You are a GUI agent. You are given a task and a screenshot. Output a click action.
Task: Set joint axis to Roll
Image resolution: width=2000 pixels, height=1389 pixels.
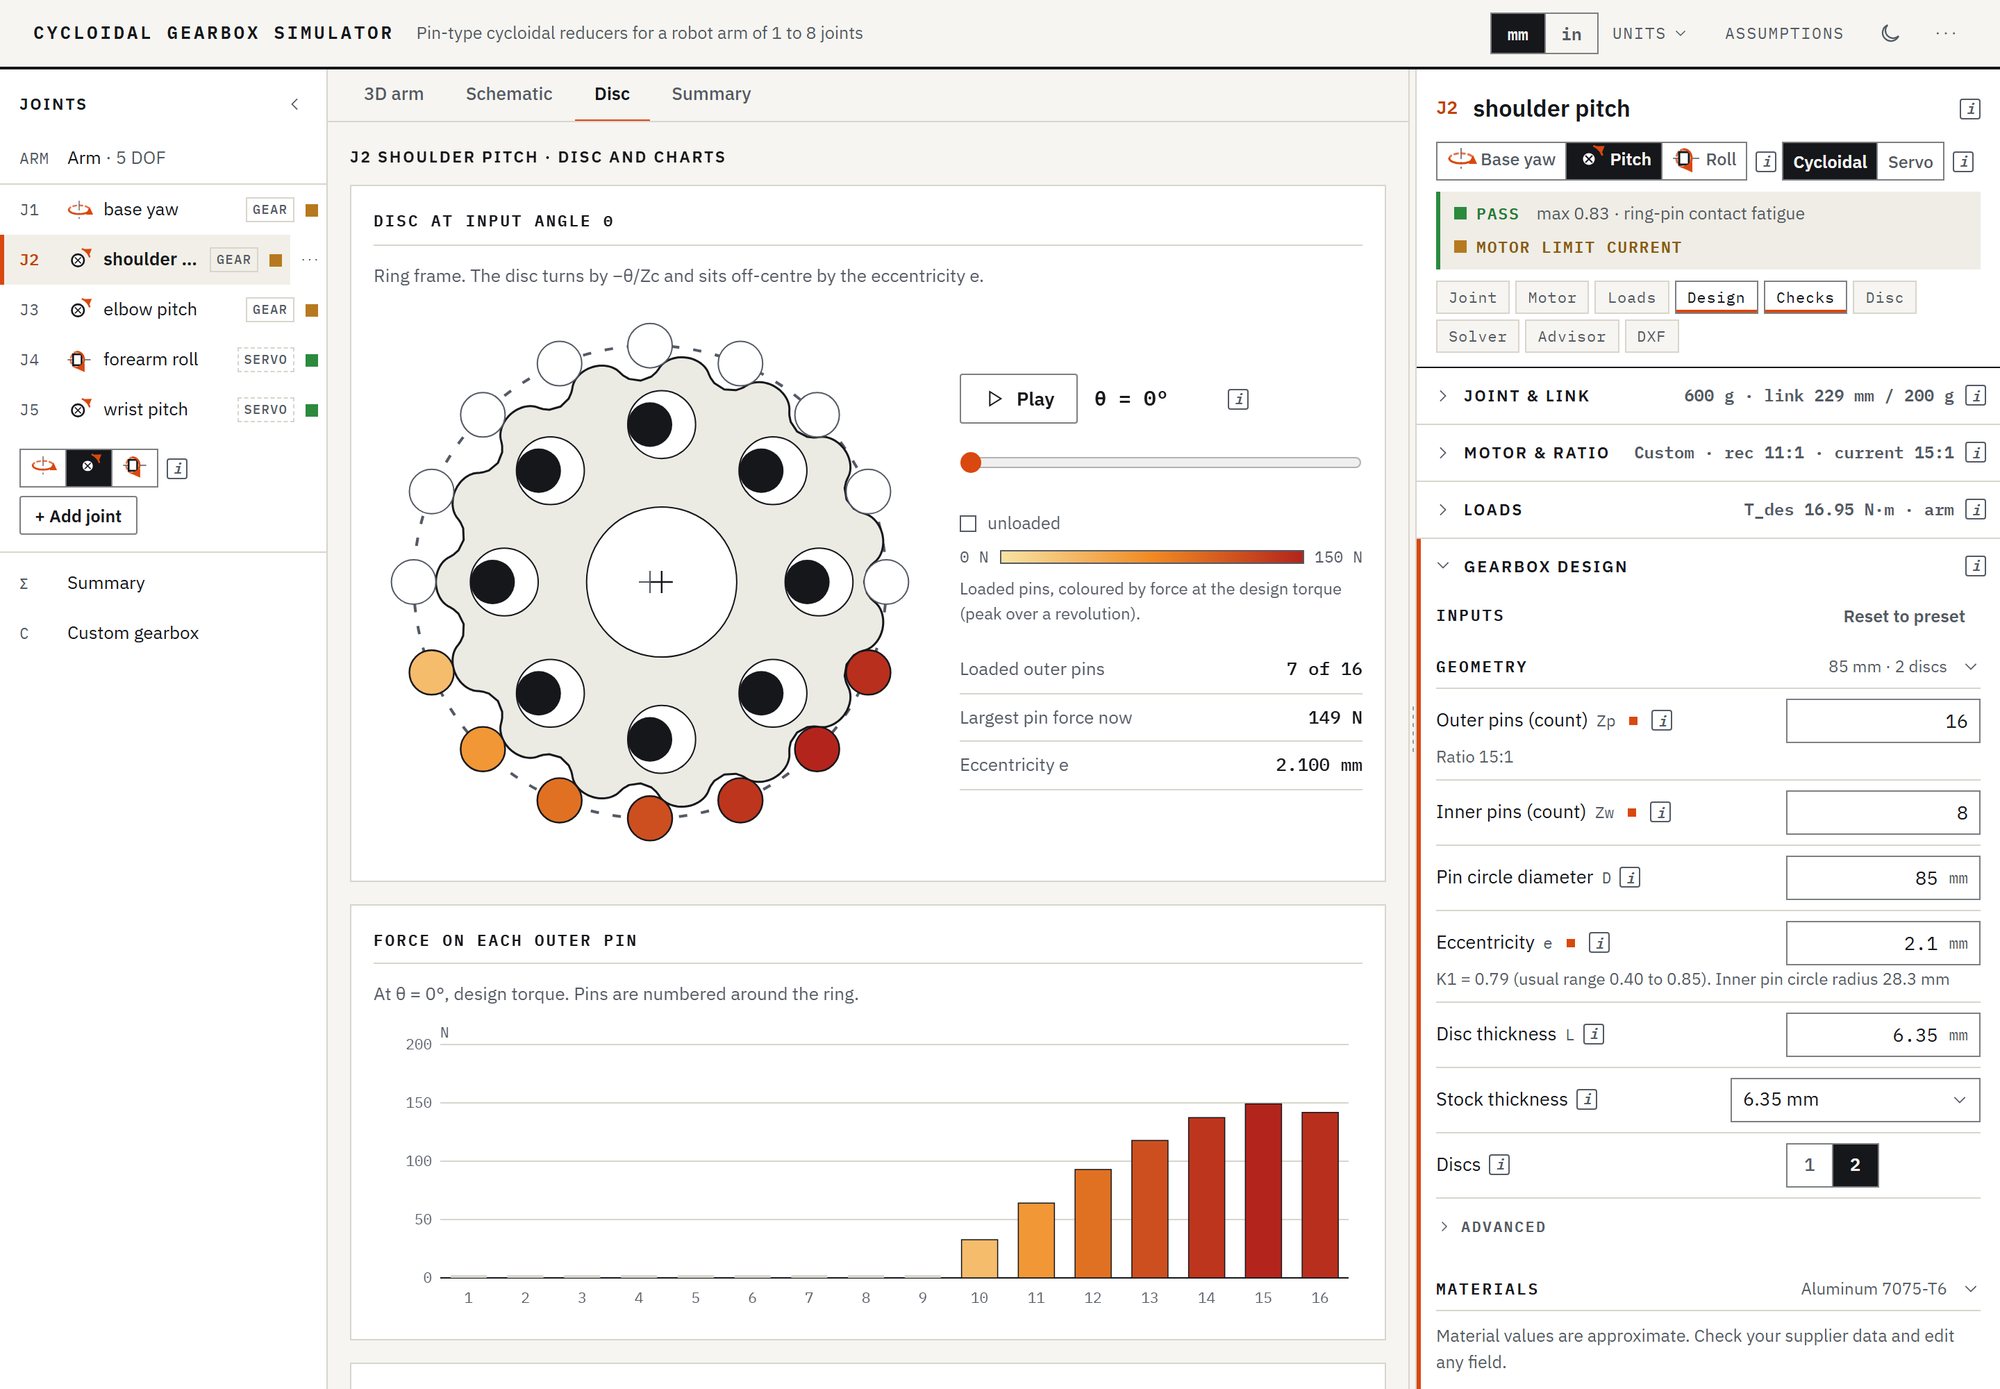click(1706, 160)
